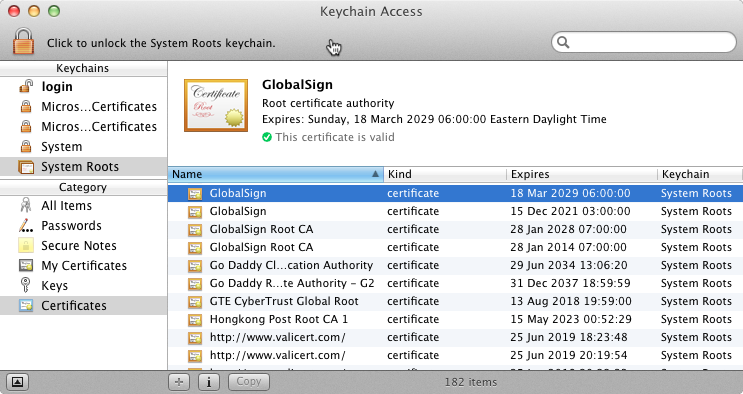
Task: Open the Passwords category
Action: coord(83,226)
